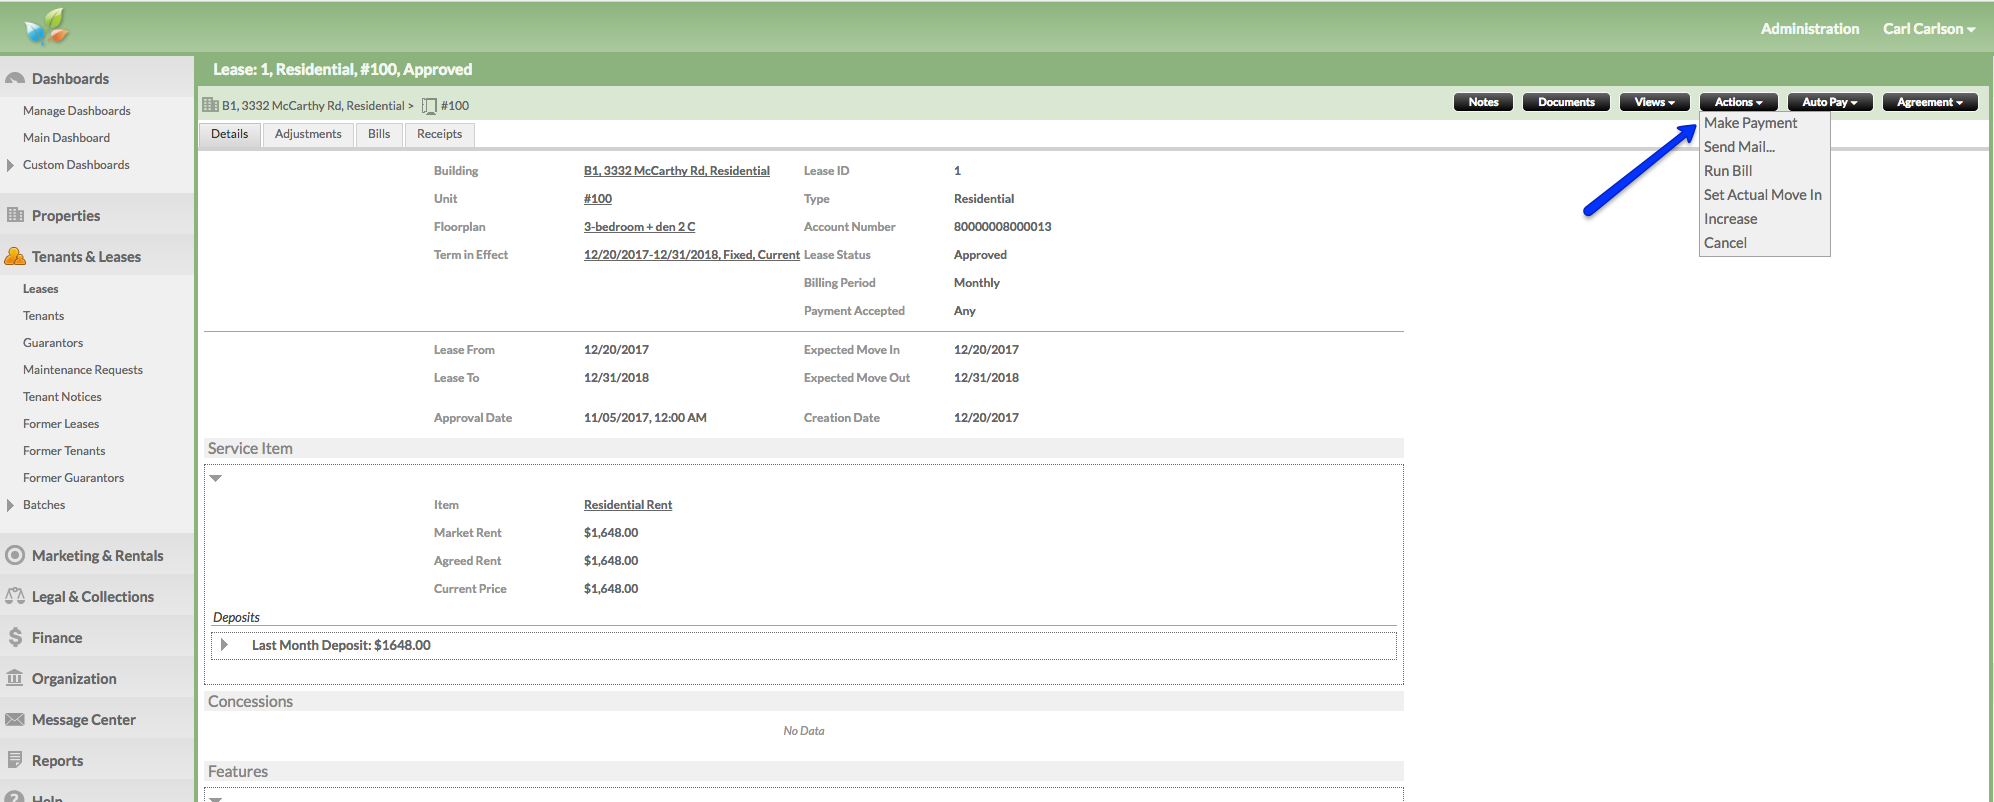Click the Finance dollar icon
The image size is (1994, 802).
[15, 637]
